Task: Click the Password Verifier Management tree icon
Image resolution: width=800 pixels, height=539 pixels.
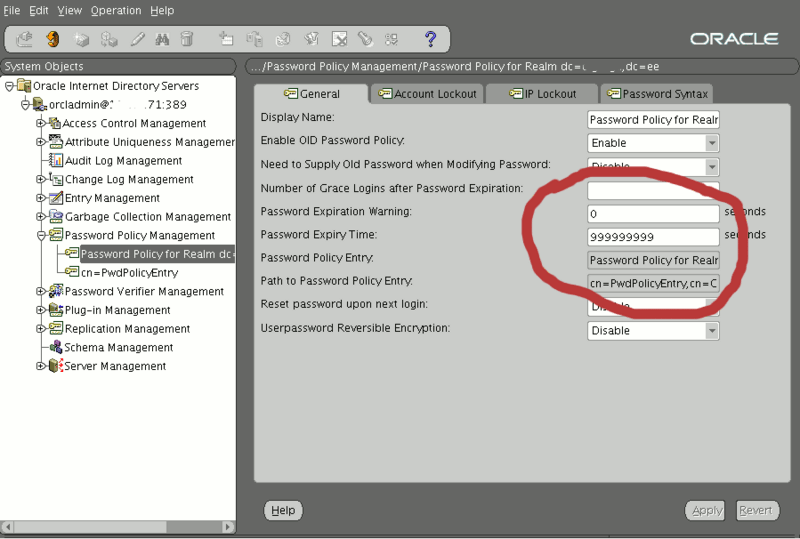Action: [56, 291]
